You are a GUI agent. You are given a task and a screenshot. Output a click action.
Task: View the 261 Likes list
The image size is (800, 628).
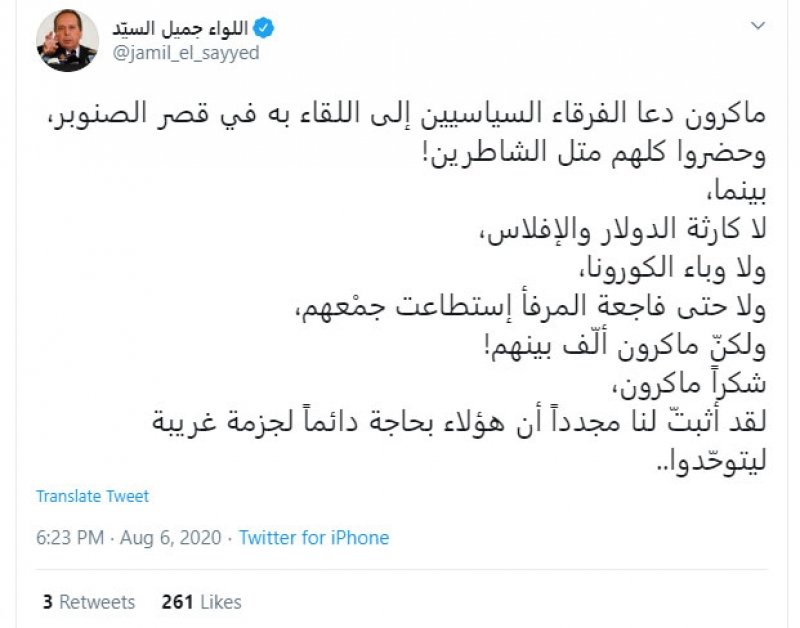pos(201,601)
